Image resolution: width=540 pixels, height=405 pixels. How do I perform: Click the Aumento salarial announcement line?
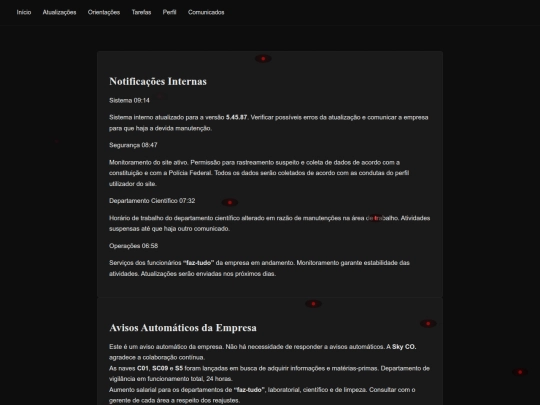point(262,395)
